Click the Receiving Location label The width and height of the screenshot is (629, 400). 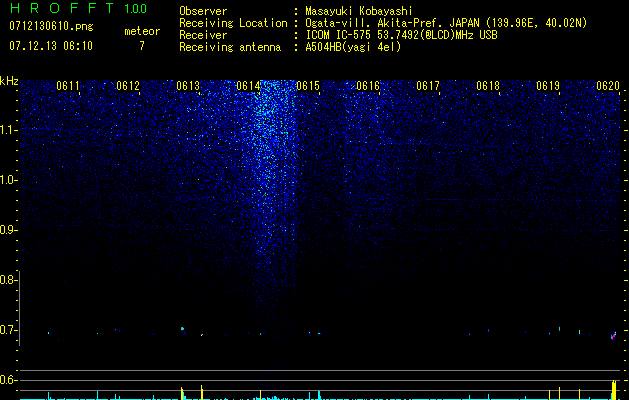pyautogui.click(x=233, y=23)
